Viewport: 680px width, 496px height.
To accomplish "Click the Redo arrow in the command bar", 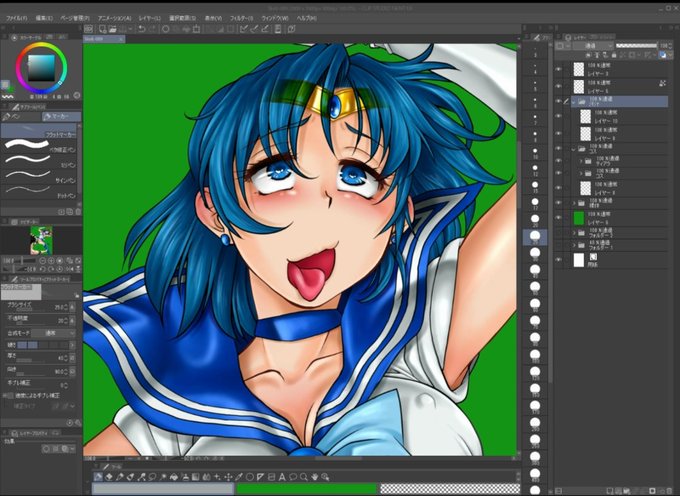I will pos(153,29).
